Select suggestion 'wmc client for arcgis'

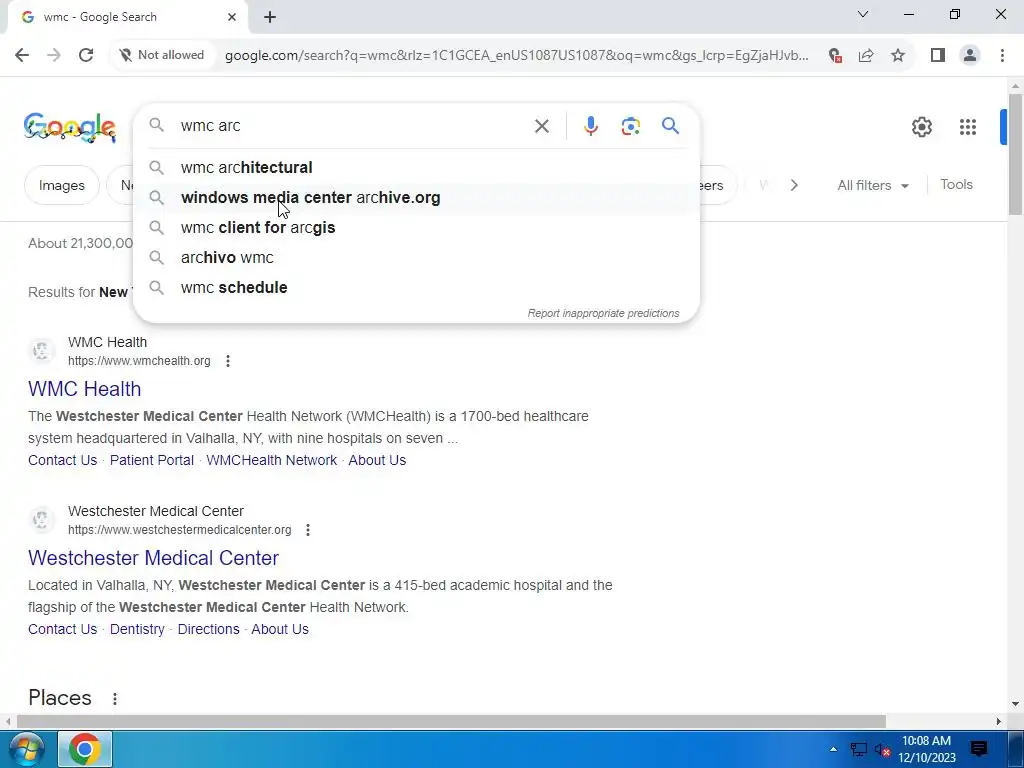pyautogui.click(x=416, y=227)
